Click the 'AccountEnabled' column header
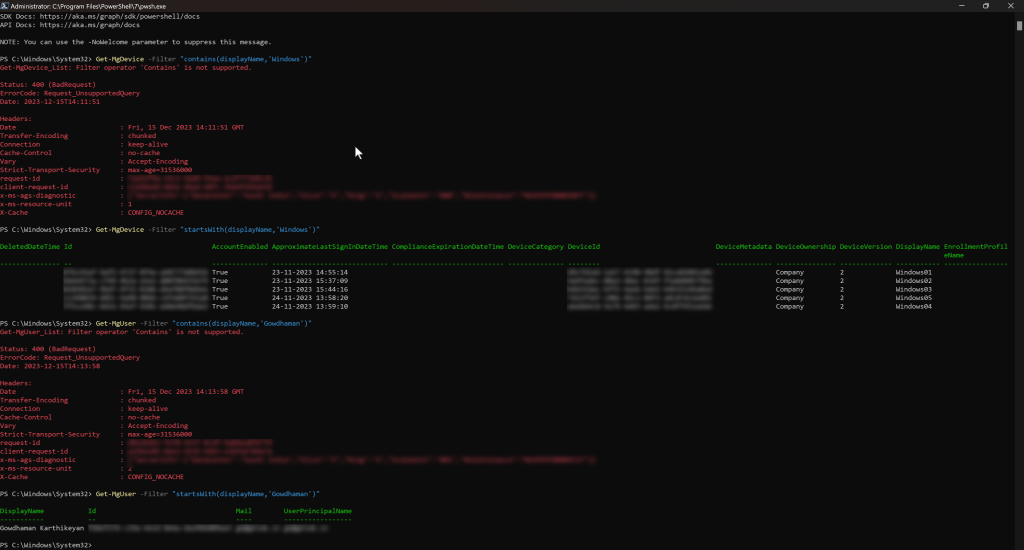 click(240, 246)
